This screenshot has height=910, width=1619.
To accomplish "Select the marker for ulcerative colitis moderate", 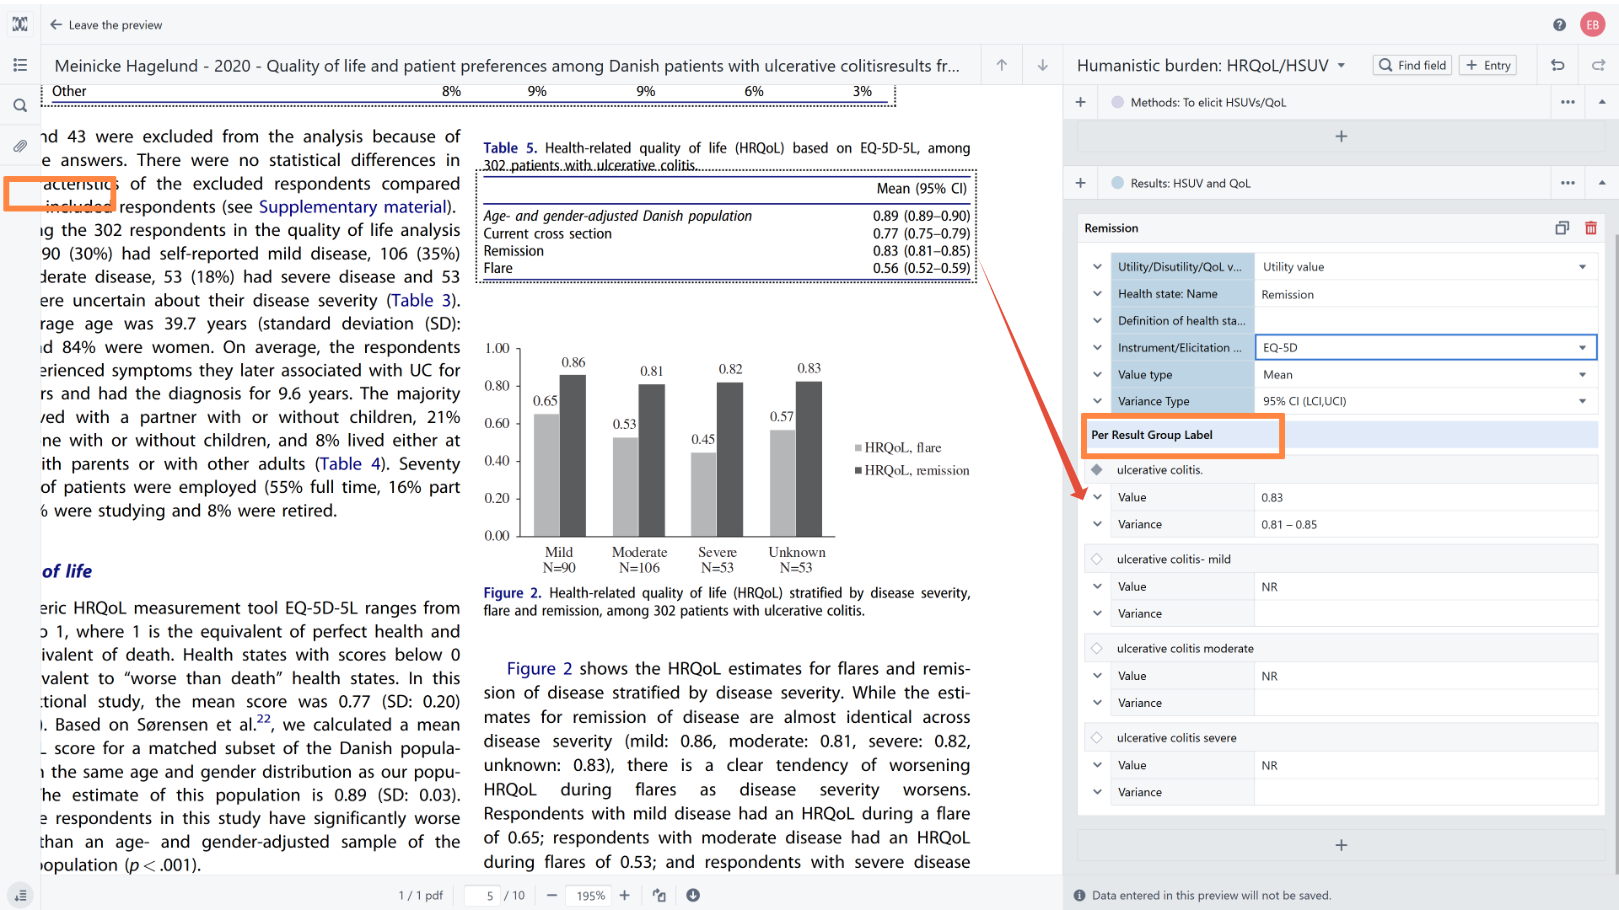I will pyautogui.click(x=1097, y=648).
